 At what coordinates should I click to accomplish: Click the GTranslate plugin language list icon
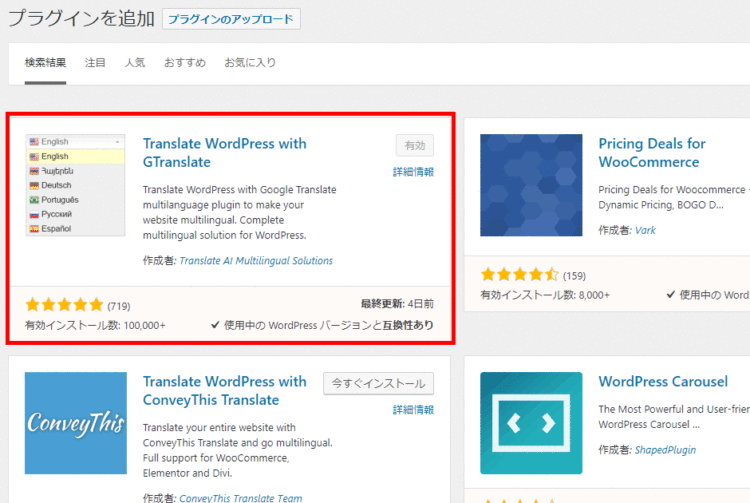[x=75, y=185]
